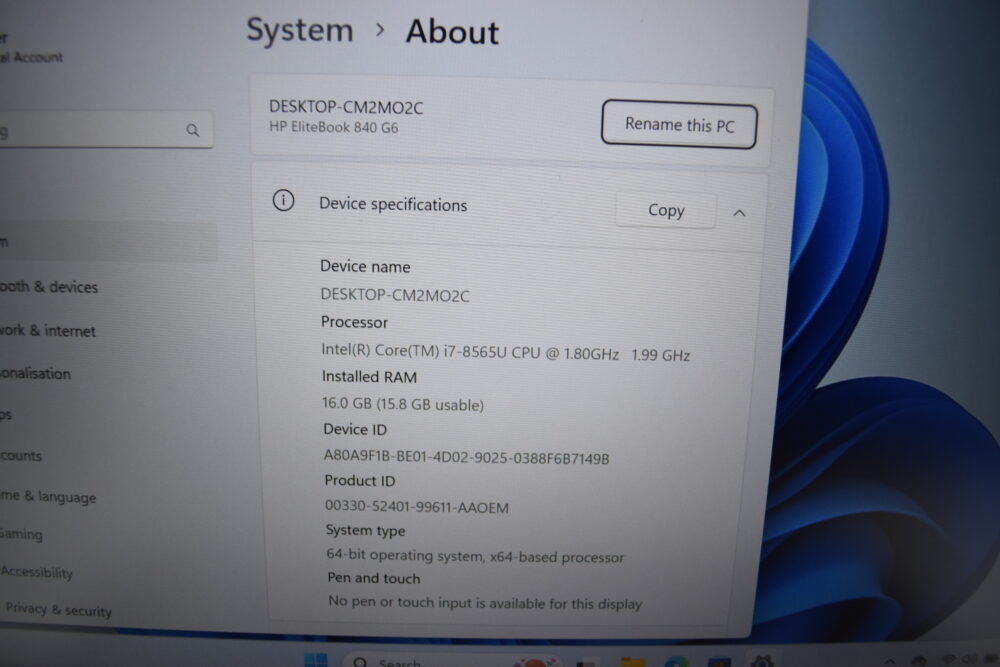
Task: Select the HP EliteBook 840 G6 model text
Action: point(334,127)
